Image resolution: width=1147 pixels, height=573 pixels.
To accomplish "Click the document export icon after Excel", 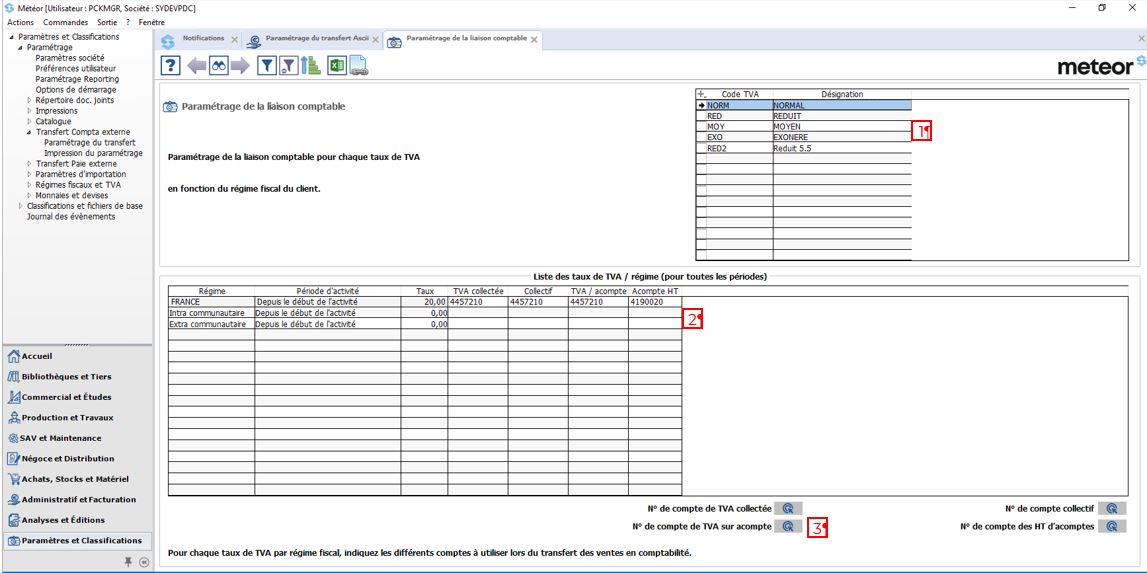I will [358, 66].
